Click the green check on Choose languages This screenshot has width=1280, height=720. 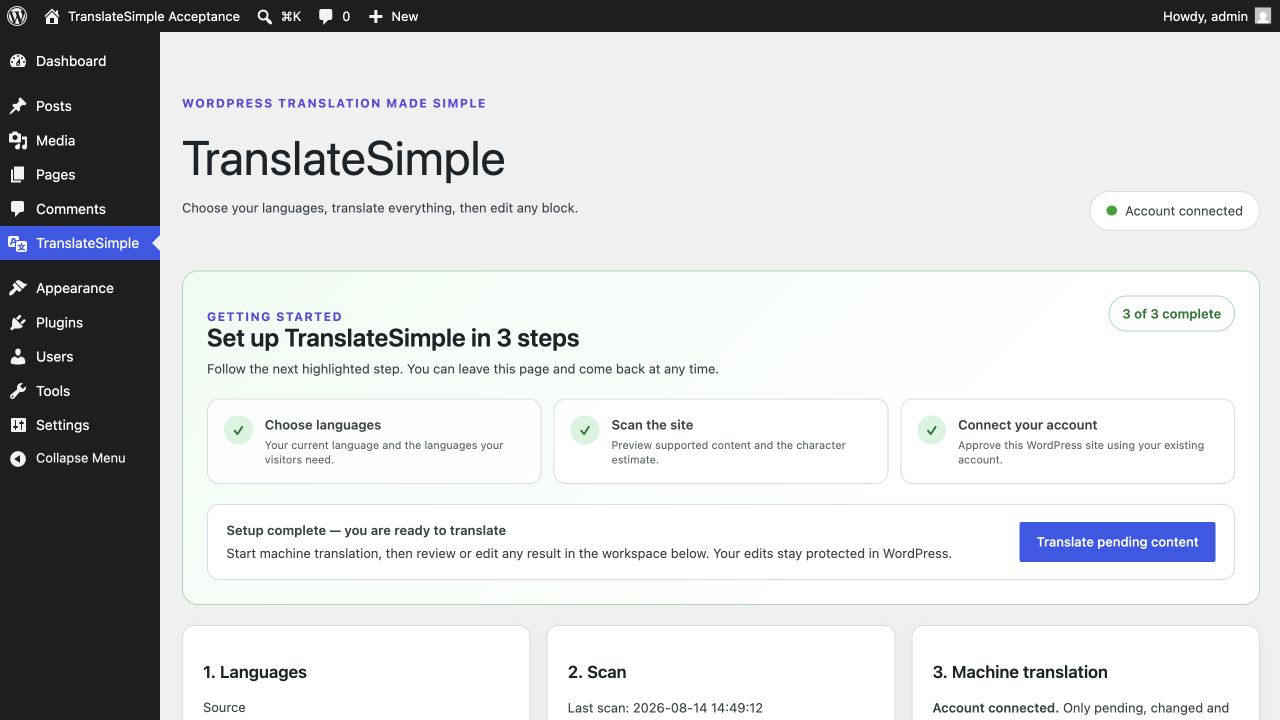point(238,430)
